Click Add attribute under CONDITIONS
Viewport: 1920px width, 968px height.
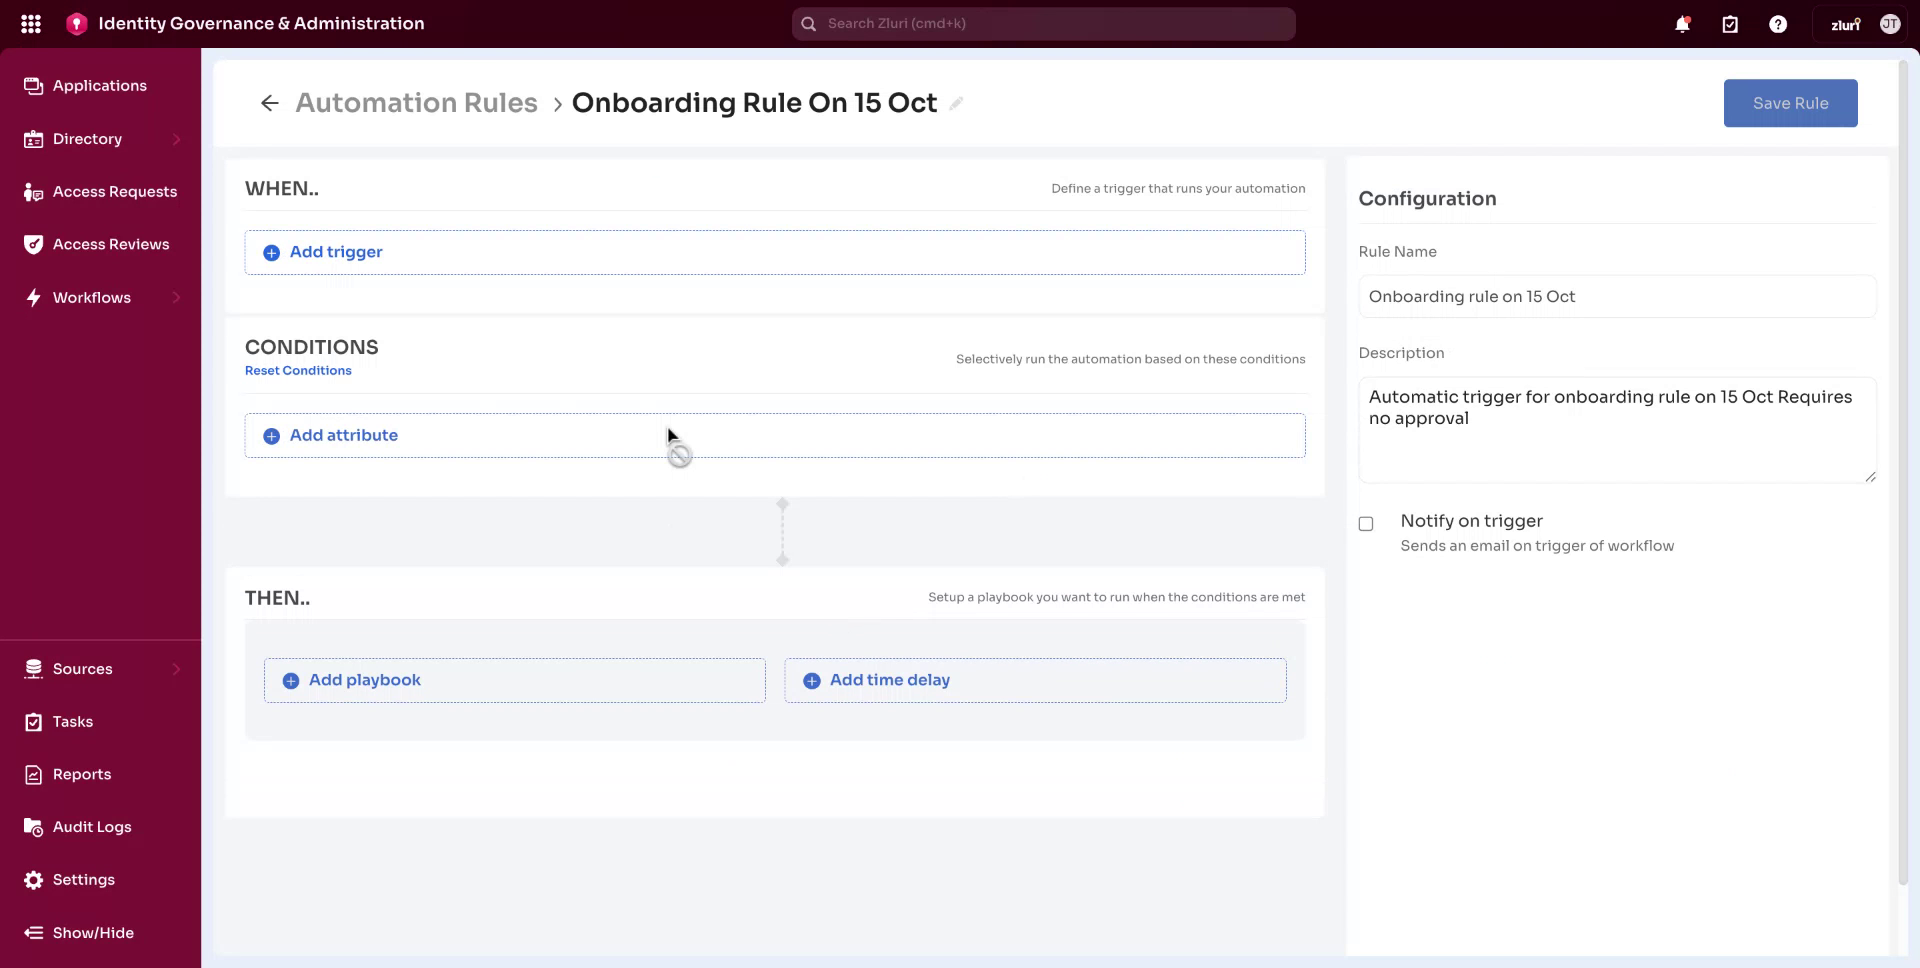pyautogui.click(x=343, y=435)
